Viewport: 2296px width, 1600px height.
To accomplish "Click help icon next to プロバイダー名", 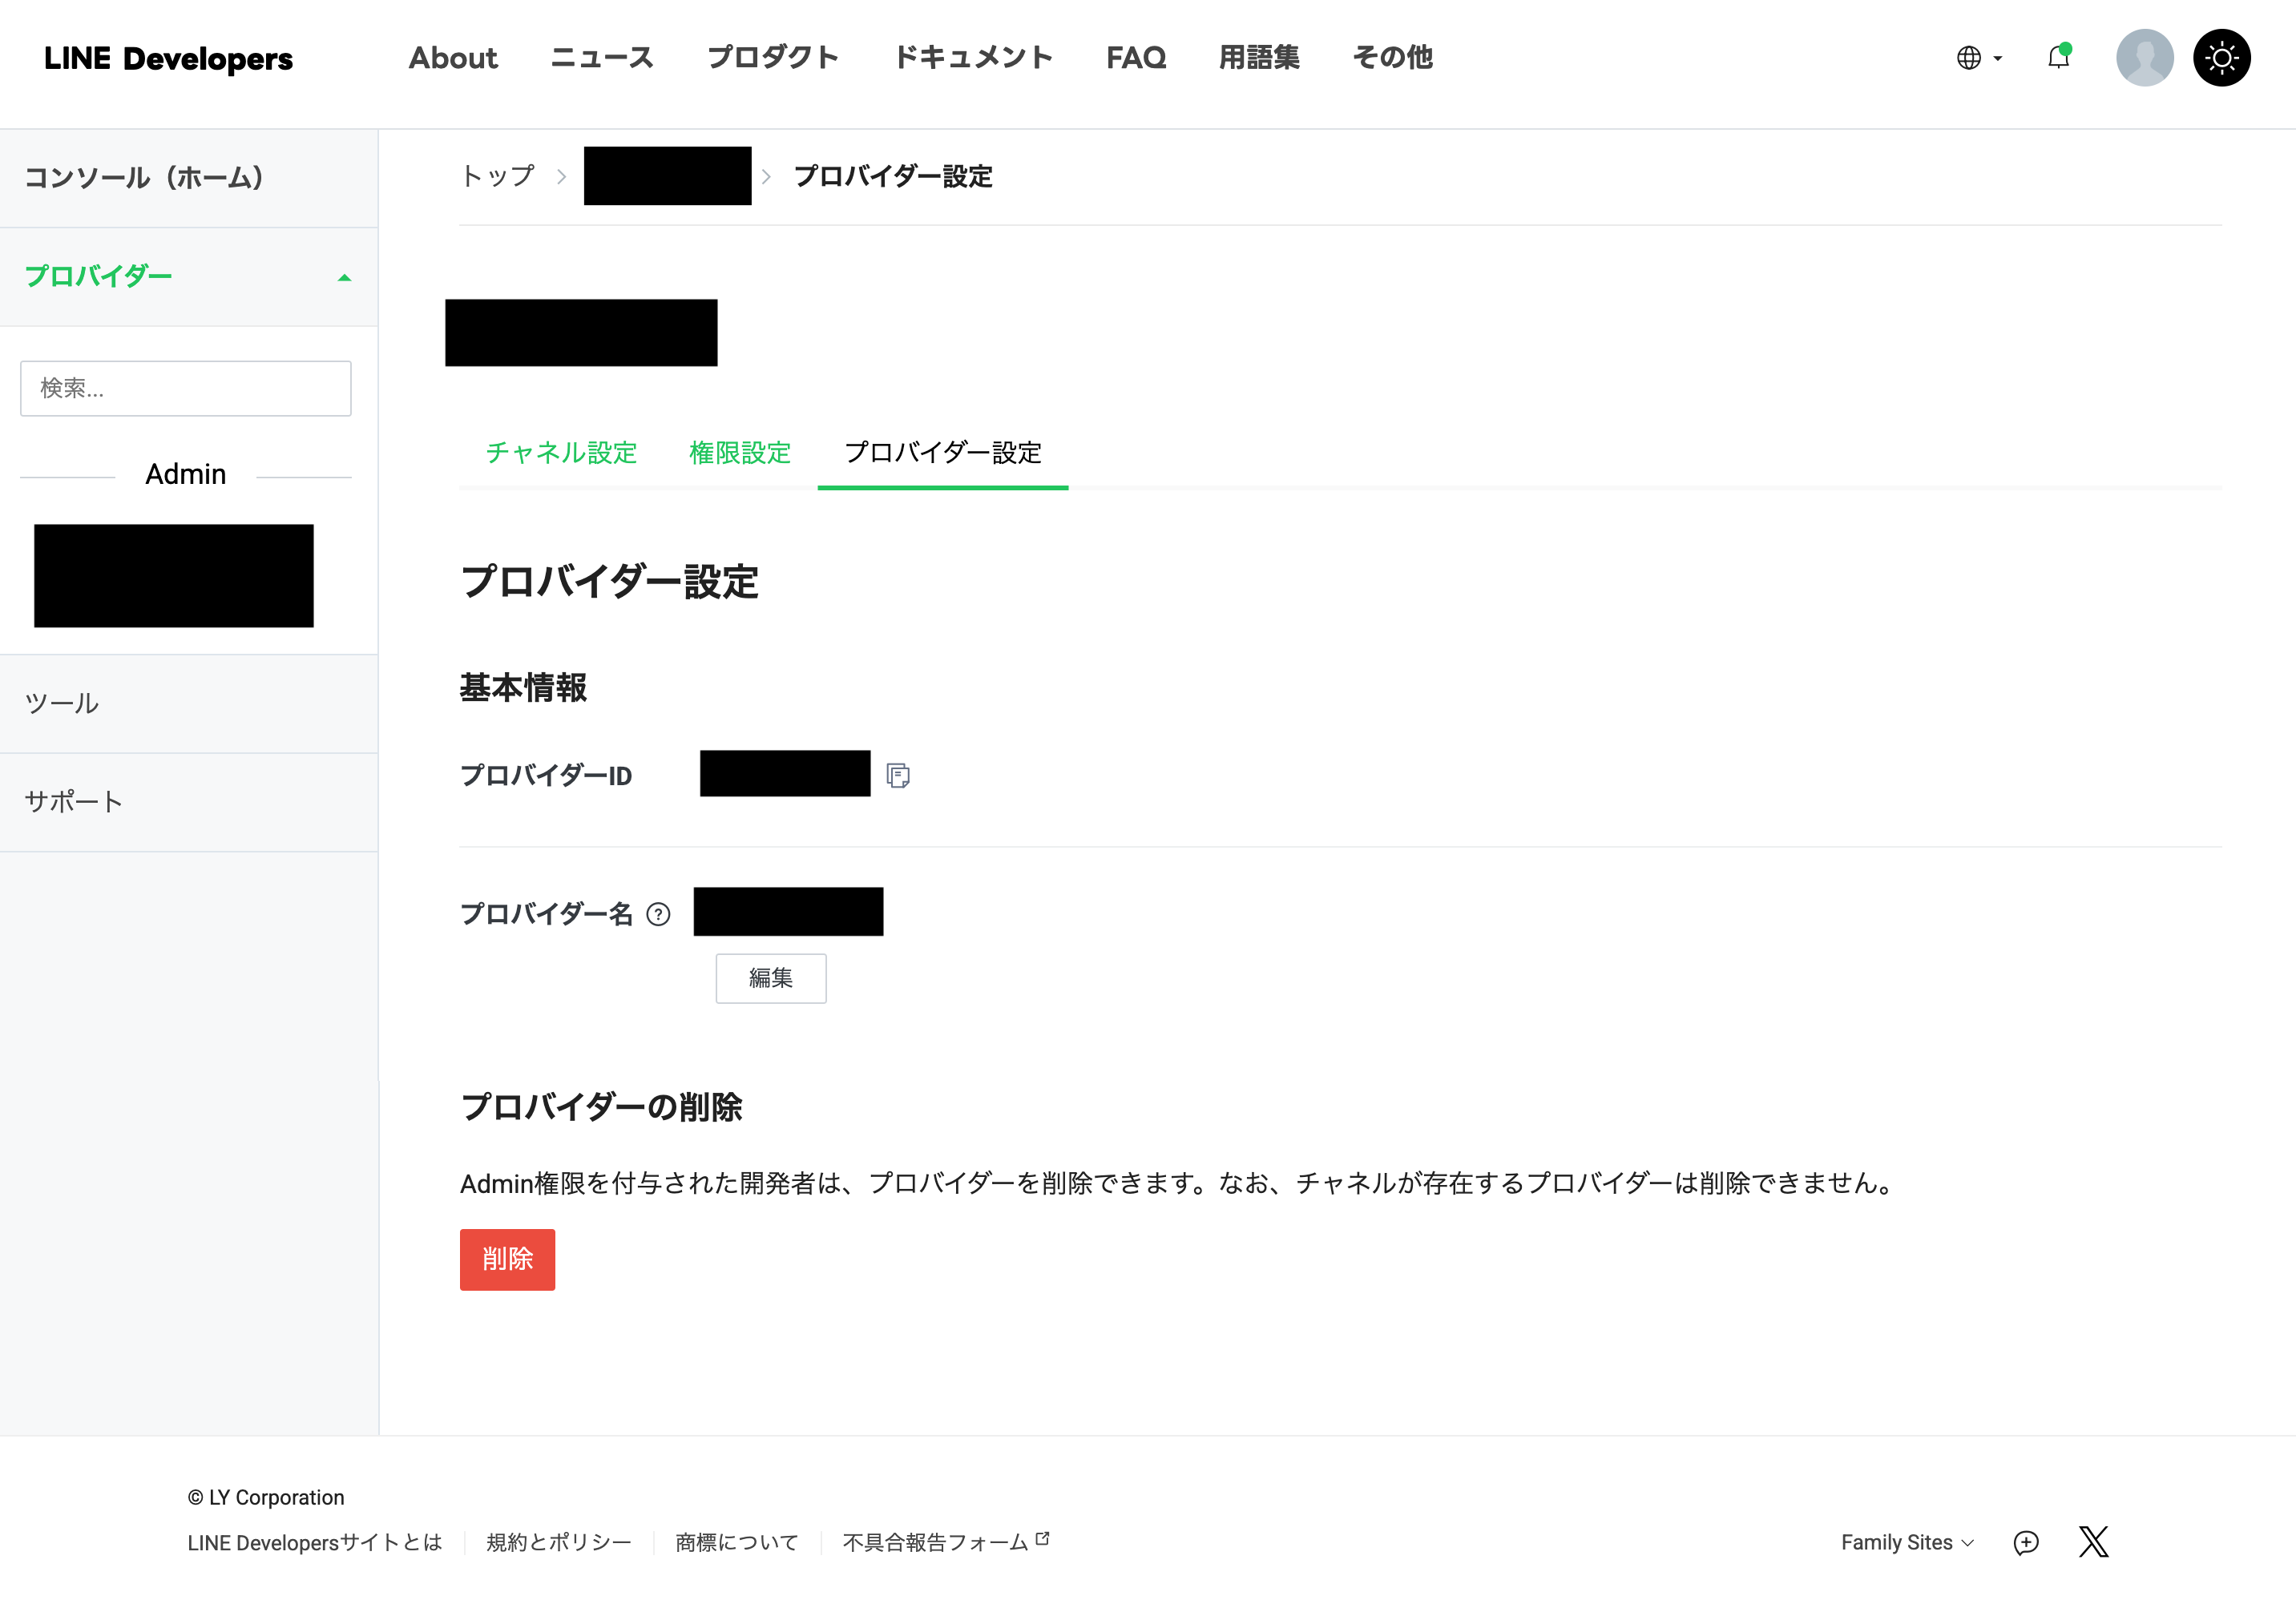I will coord(658,914).
